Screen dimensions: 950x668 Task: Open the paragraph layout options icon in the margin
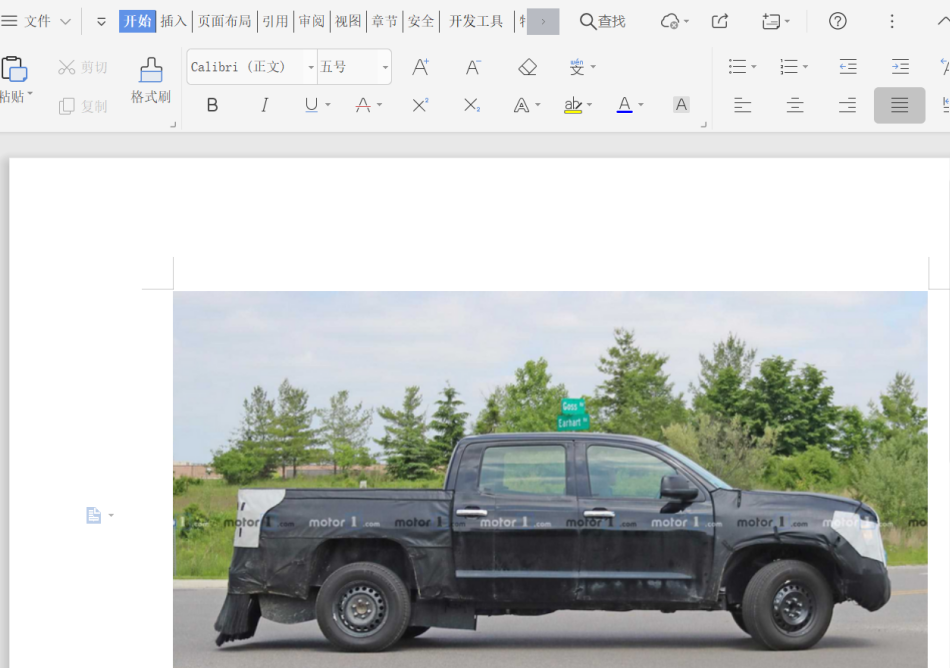[93, 515]
